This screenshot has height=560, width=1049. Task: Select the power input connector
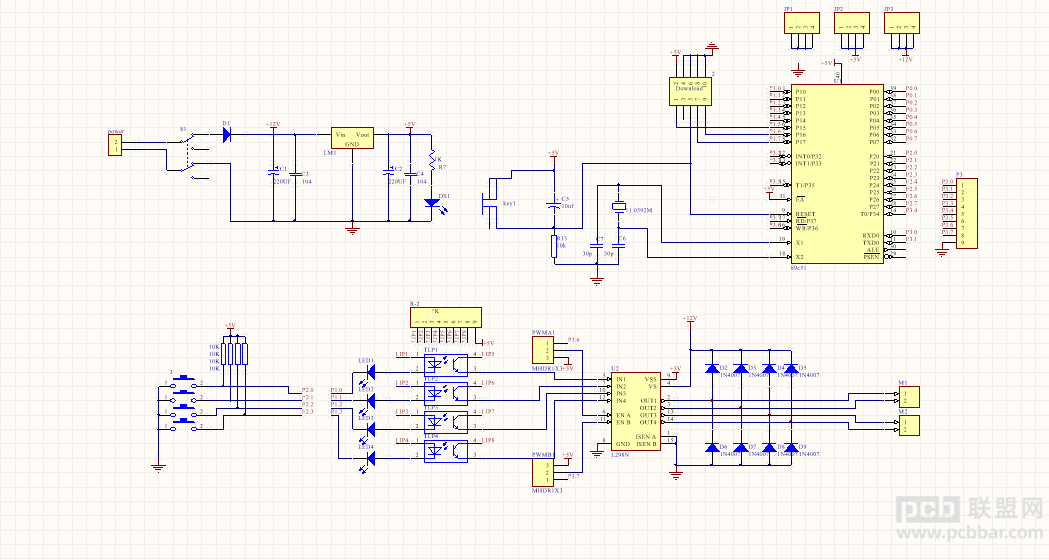click(x=115, y=145)
